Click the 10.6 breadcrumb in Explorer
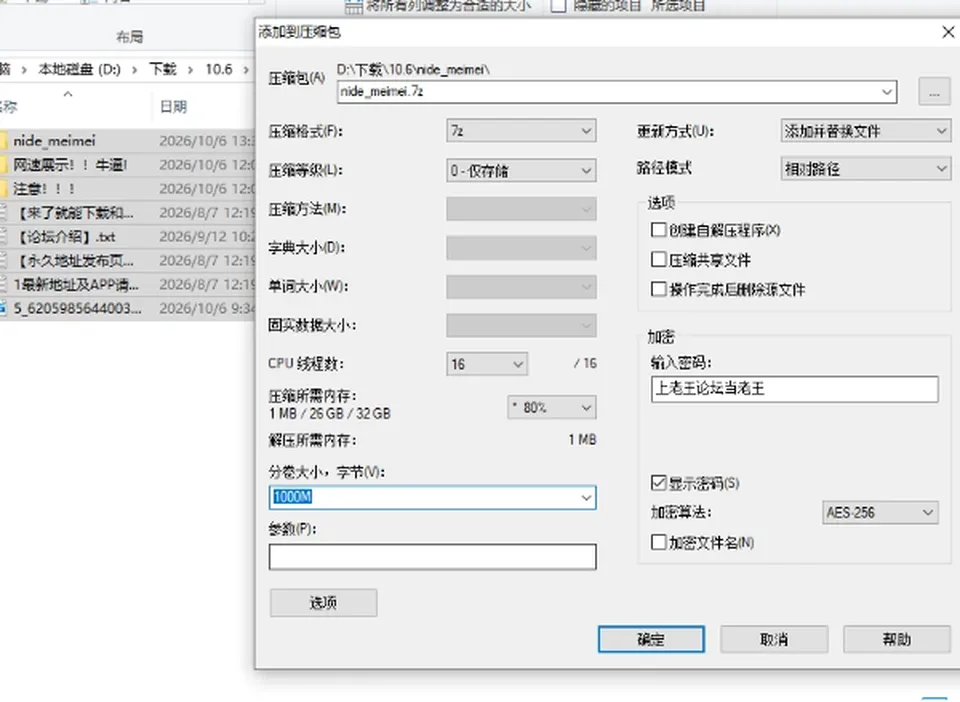This screenshot has width=960, height=702. point(219,69)
